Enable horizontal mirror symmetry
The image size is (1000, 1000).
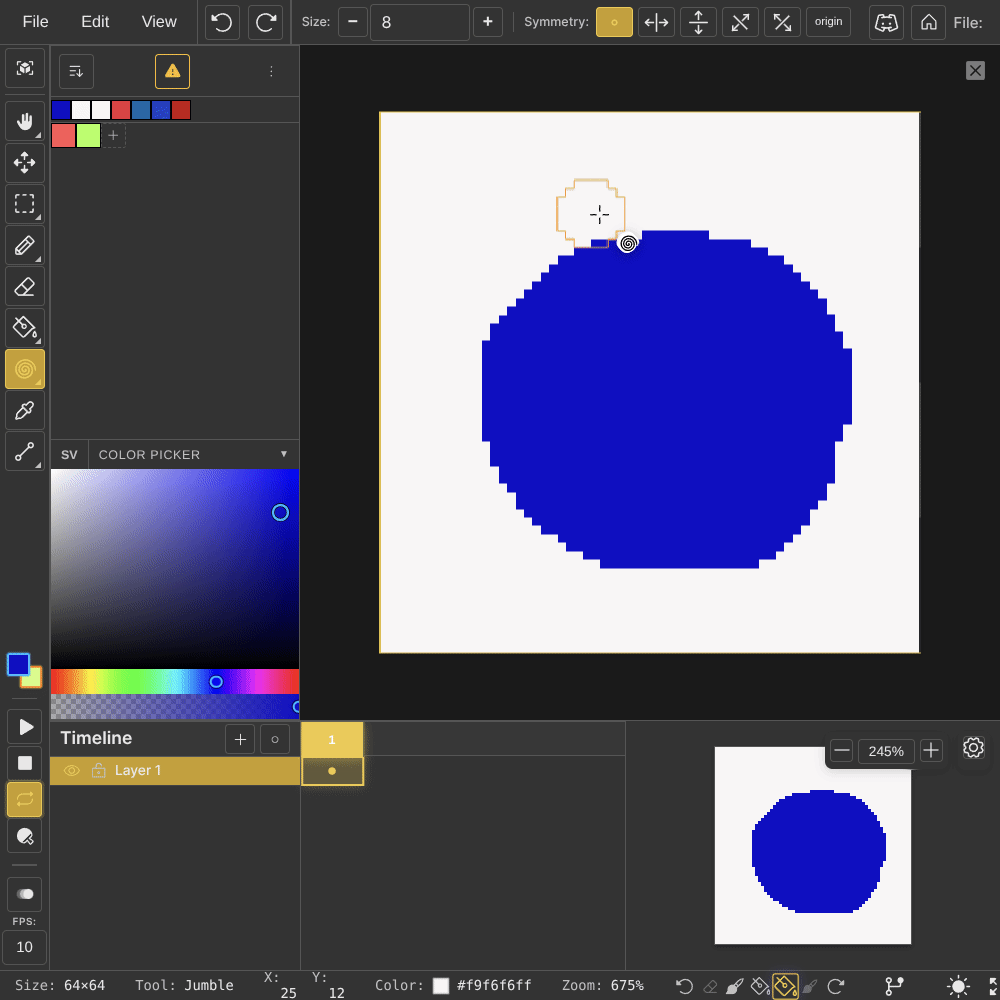click(656, 22)
